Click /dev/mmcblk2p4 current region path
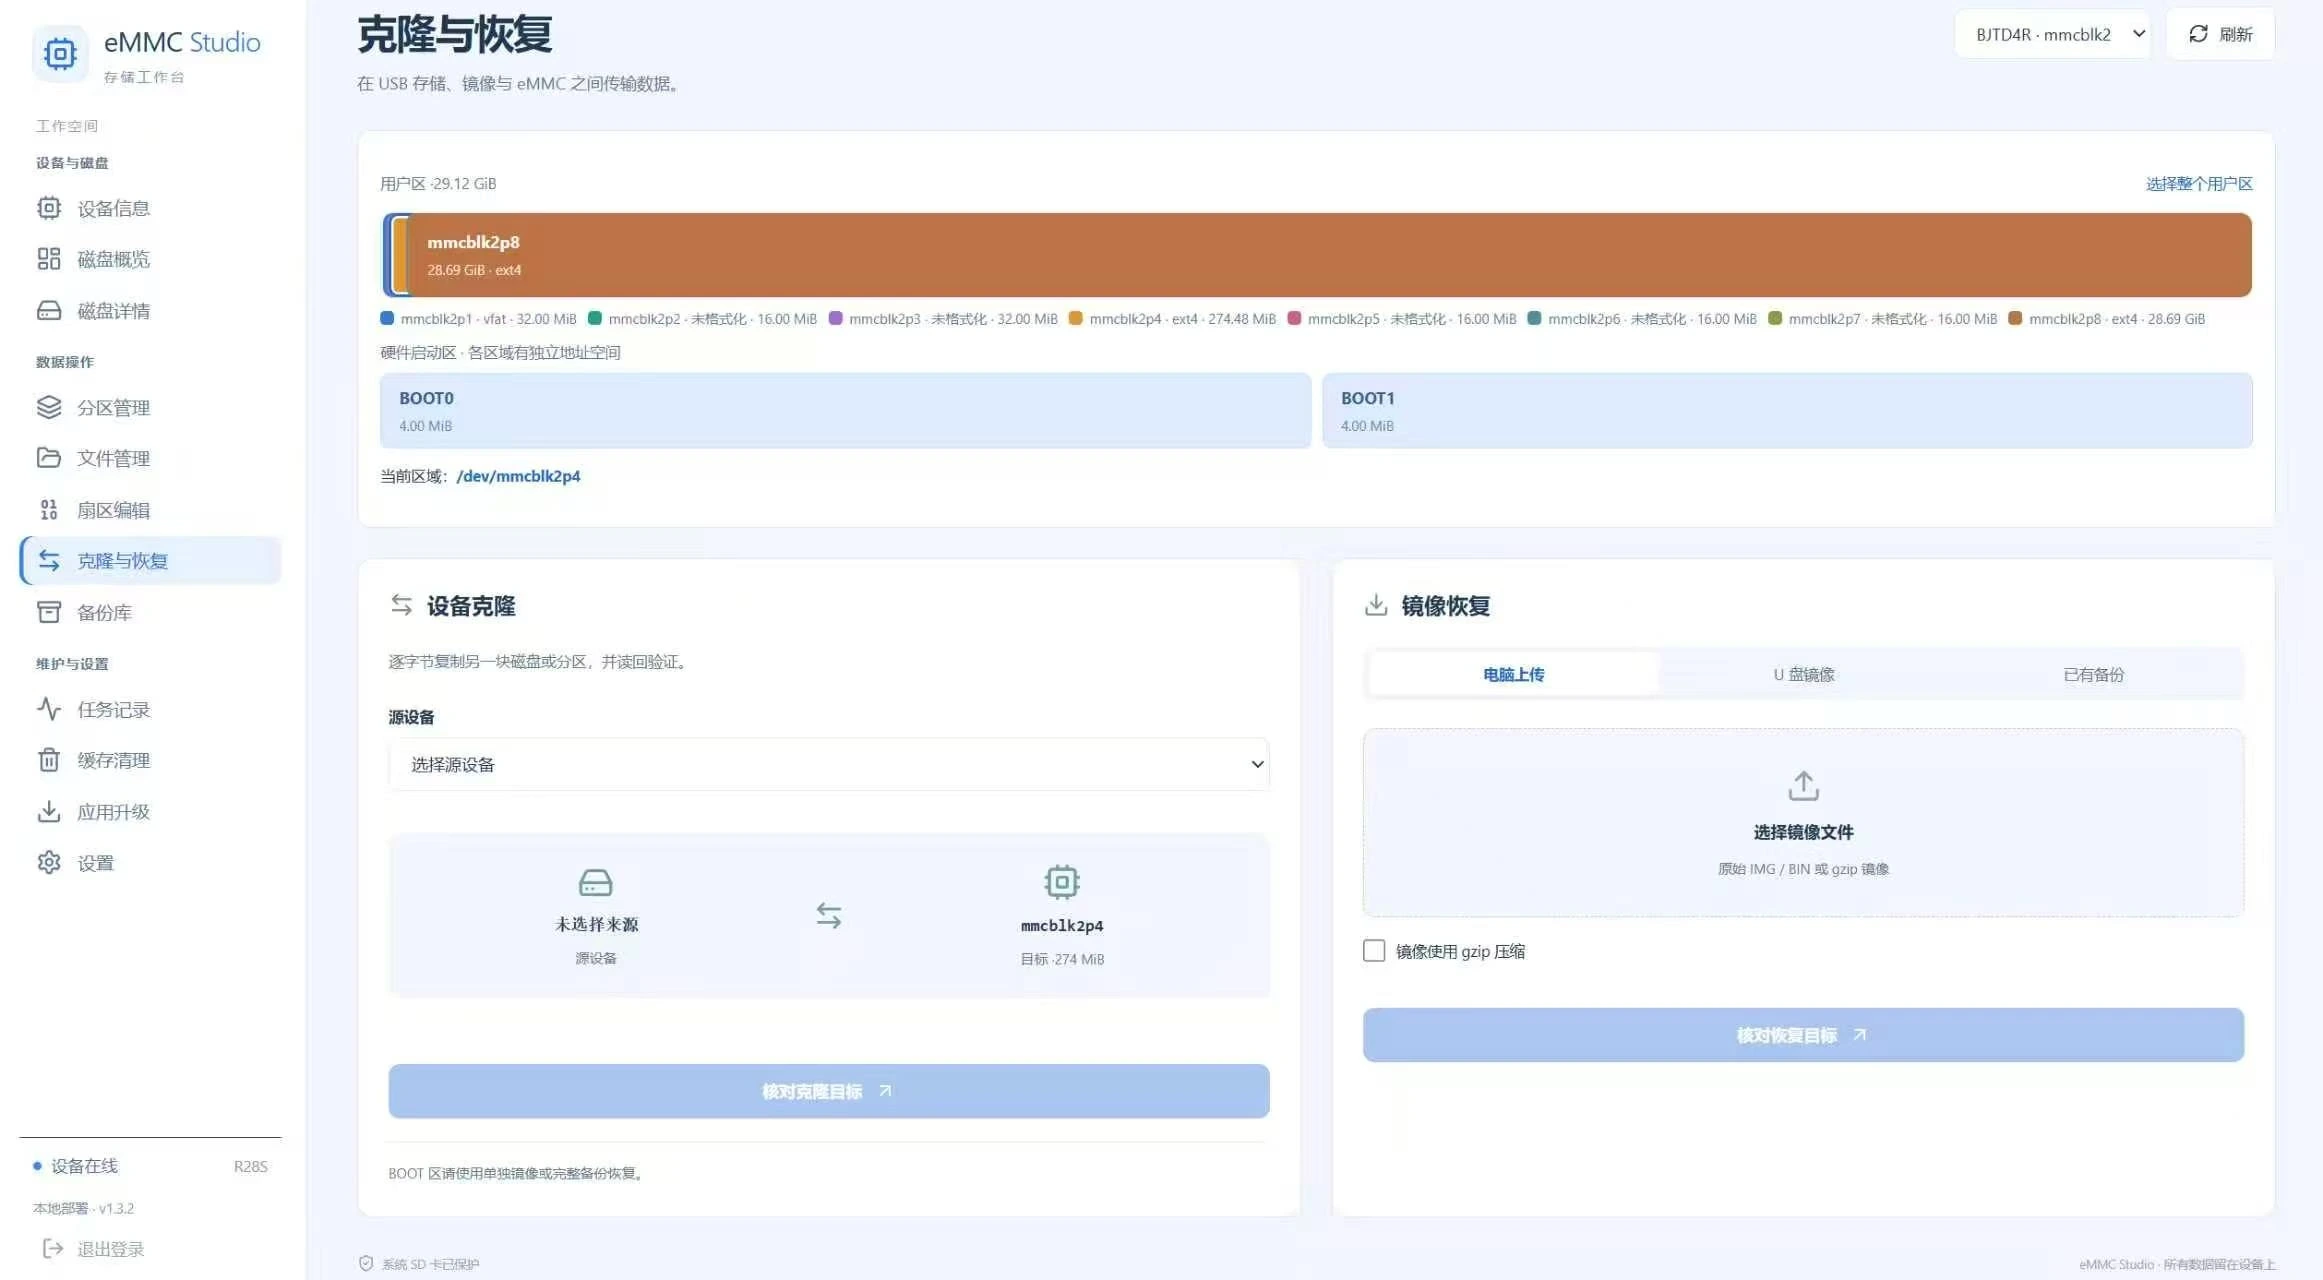The width and height of the screenshot is (2323, 1280). pos(518,476)
